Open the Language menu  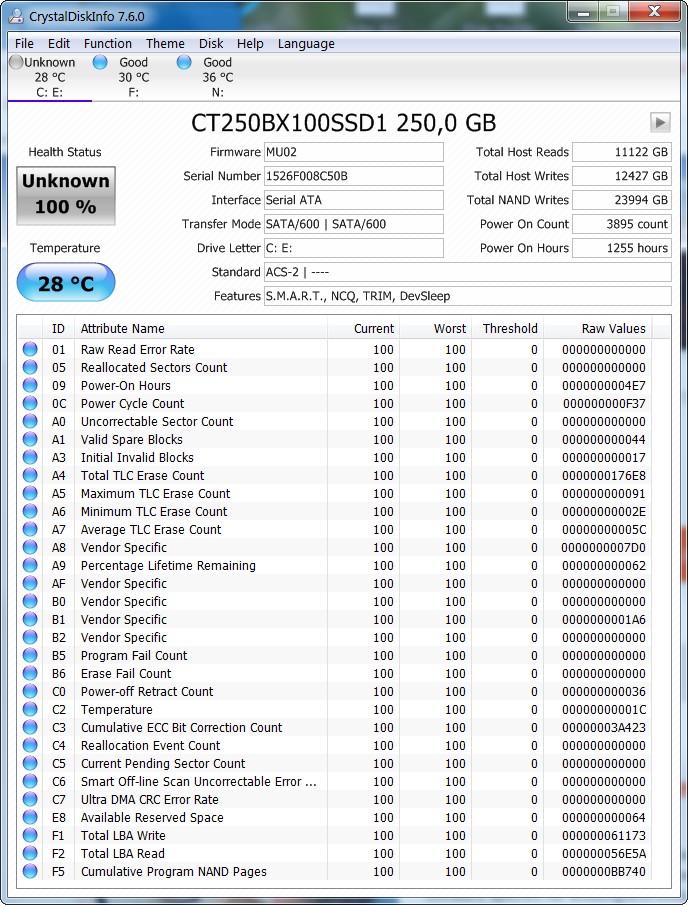[x=306, y=44]
